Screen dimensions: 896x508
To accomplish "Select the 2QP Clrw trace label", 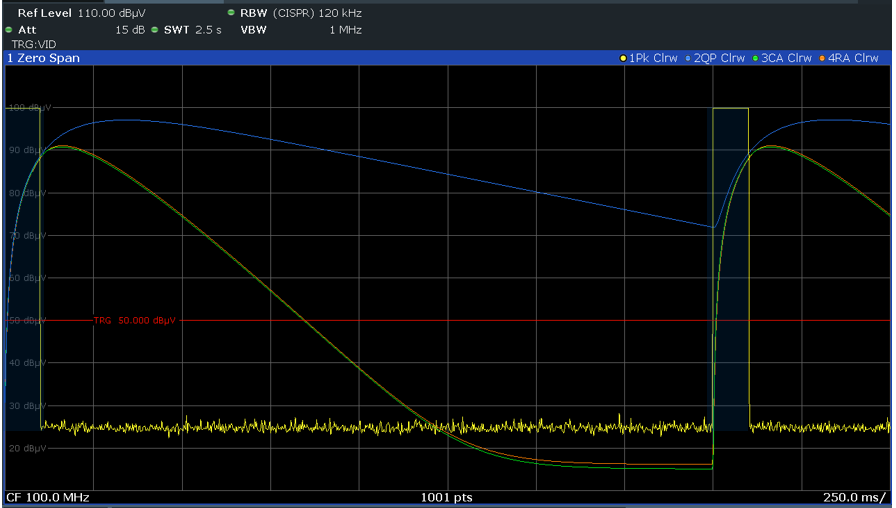I will pyautogui.click(x=719, y=58).
